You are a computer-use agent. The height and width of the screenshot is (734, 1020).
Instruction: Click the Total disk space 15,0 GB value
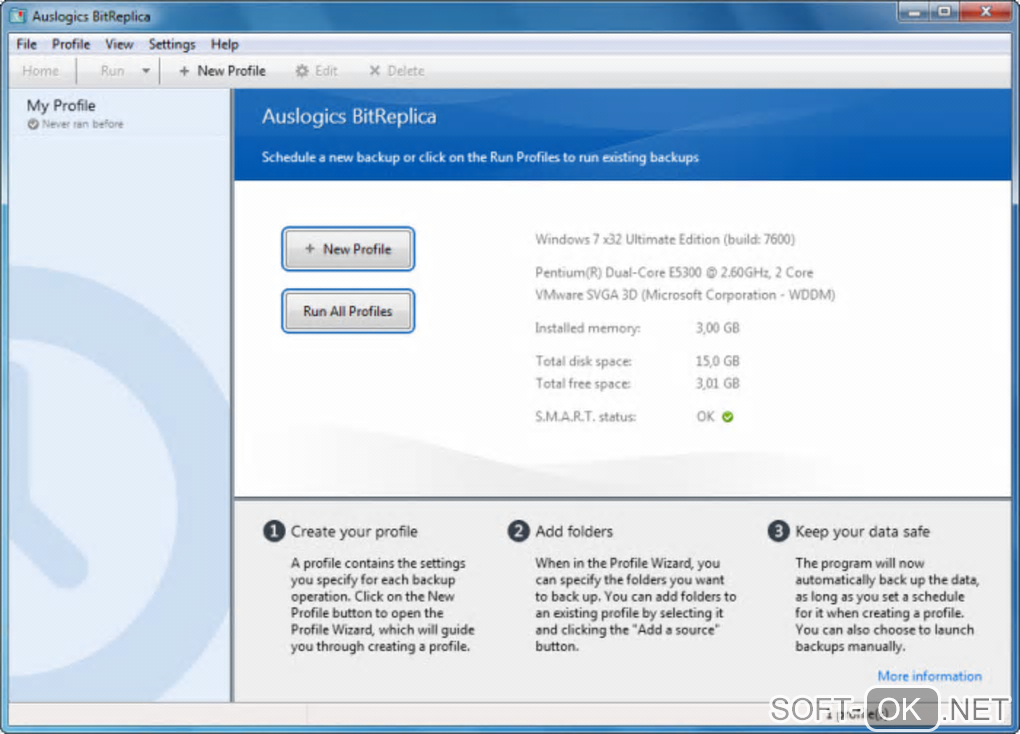718,361
